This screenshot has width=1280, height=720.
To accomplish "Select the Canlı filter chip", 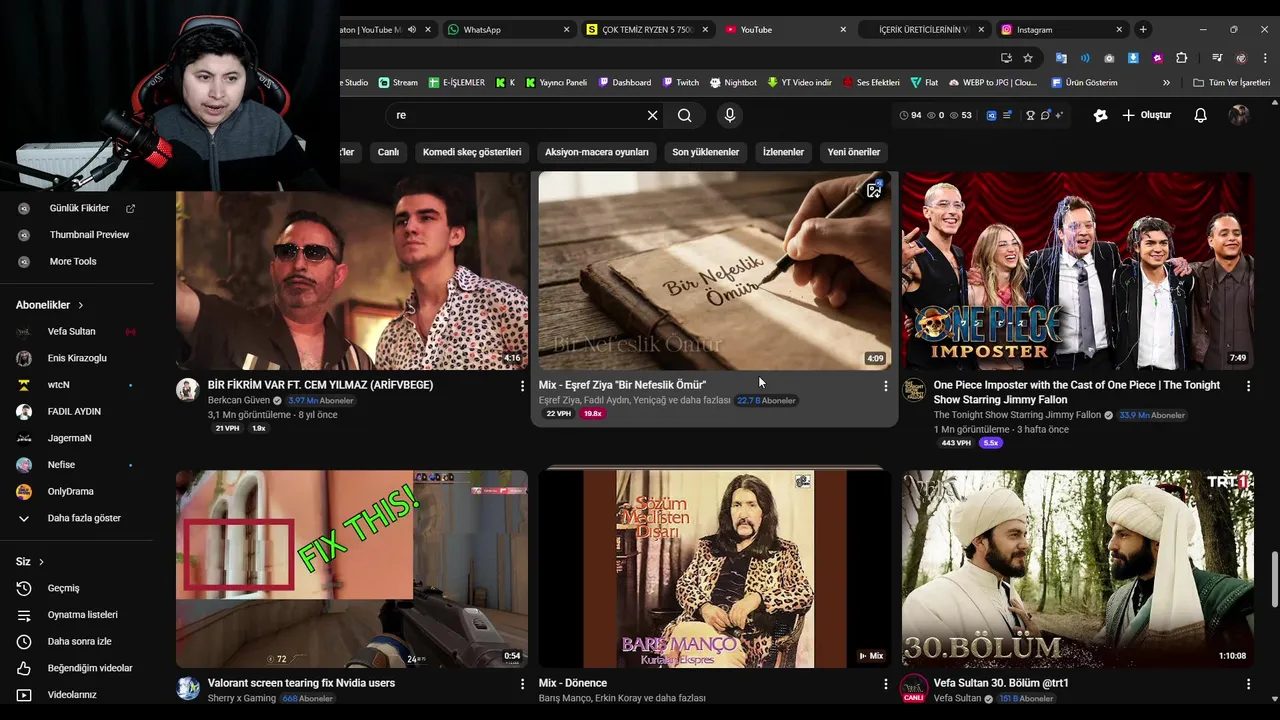I will click(x=388, y=152).
